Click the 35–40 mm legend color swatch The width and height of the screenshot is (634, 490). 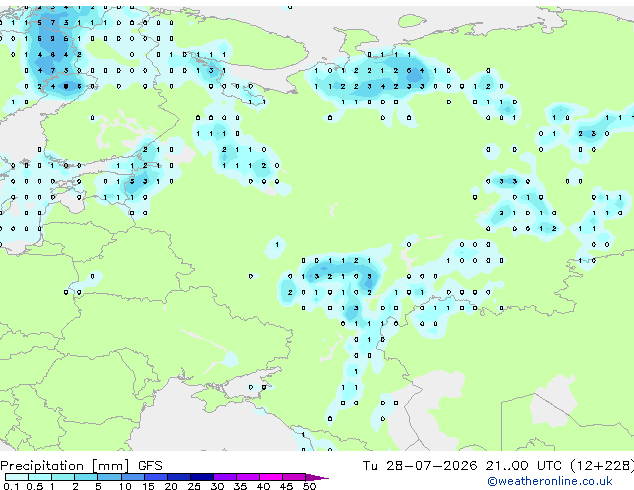248,477
